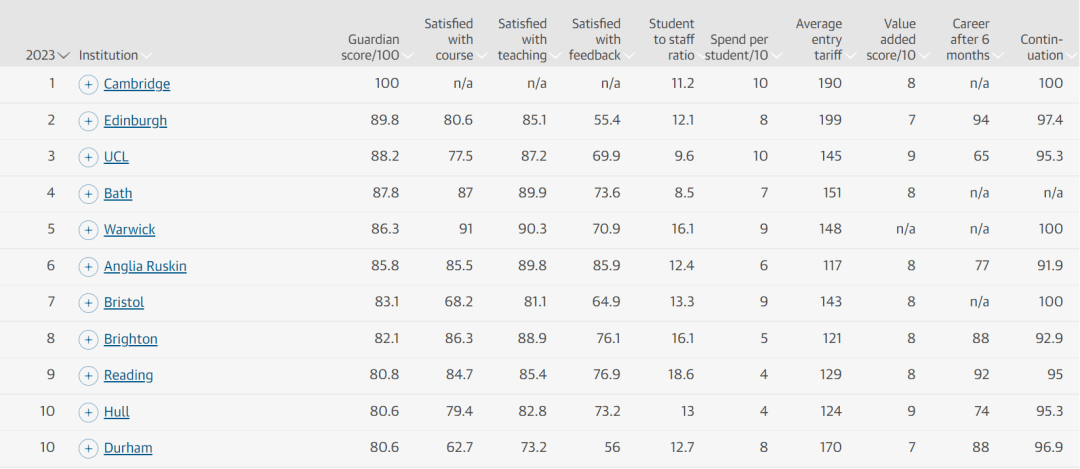This screenshot has width=1080, height=469.
Task: Sort table by Institution column header
Action: tap(115, 56)
